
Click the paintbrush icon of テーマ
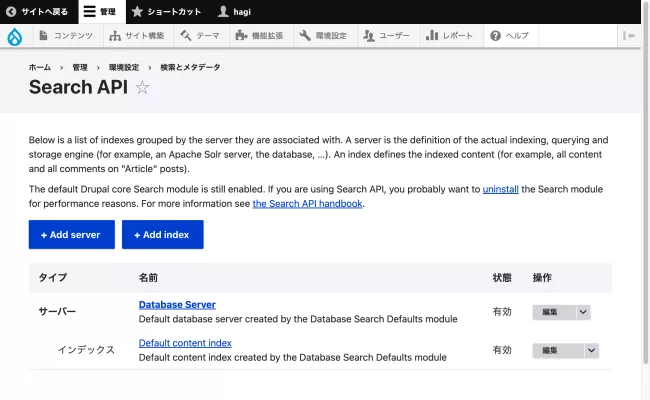point(186,36)
